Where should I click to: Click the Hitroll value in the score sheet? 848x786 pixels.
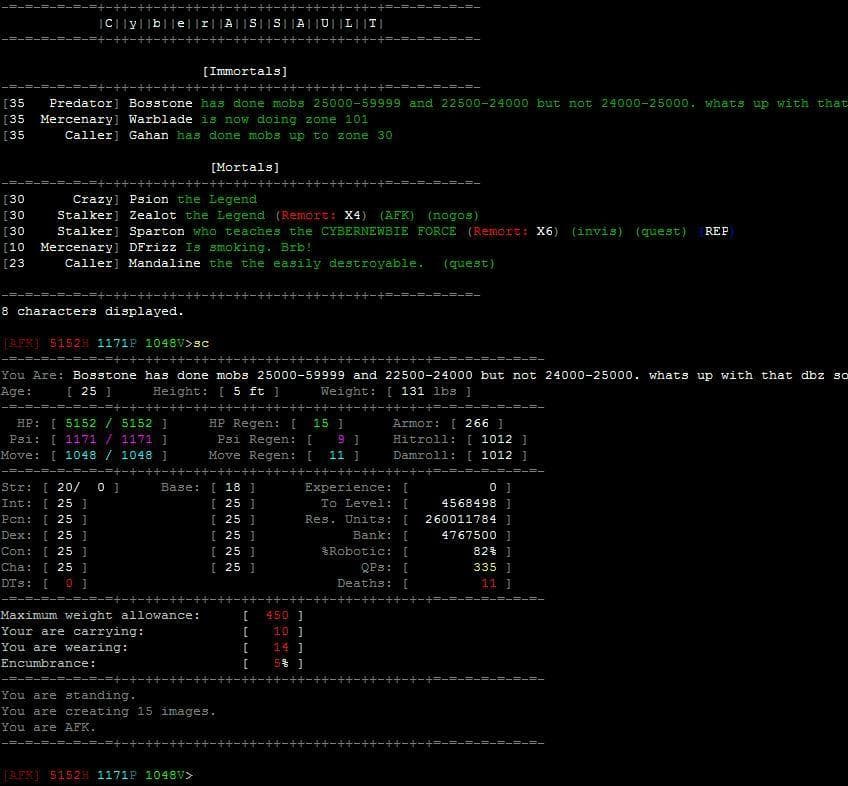tap(496, 439)
